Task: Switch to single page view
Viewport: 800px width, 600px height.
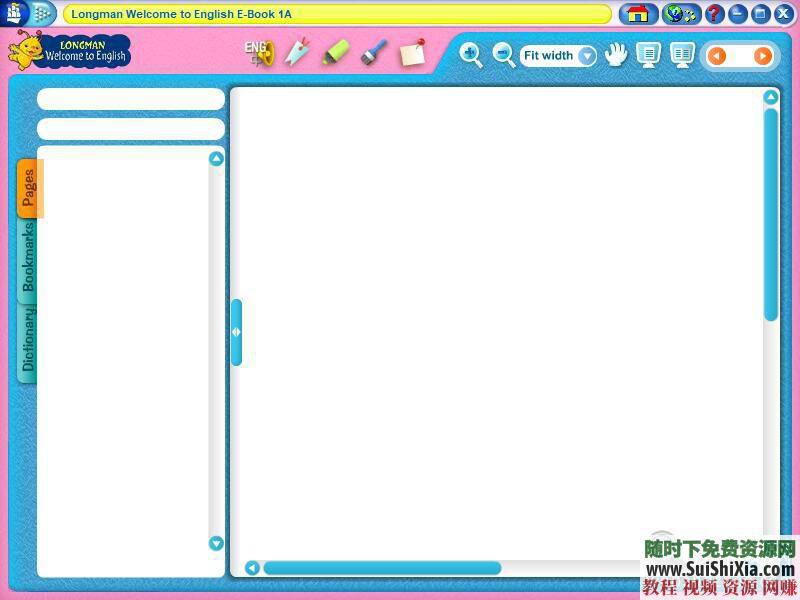Action: point(648,55)
